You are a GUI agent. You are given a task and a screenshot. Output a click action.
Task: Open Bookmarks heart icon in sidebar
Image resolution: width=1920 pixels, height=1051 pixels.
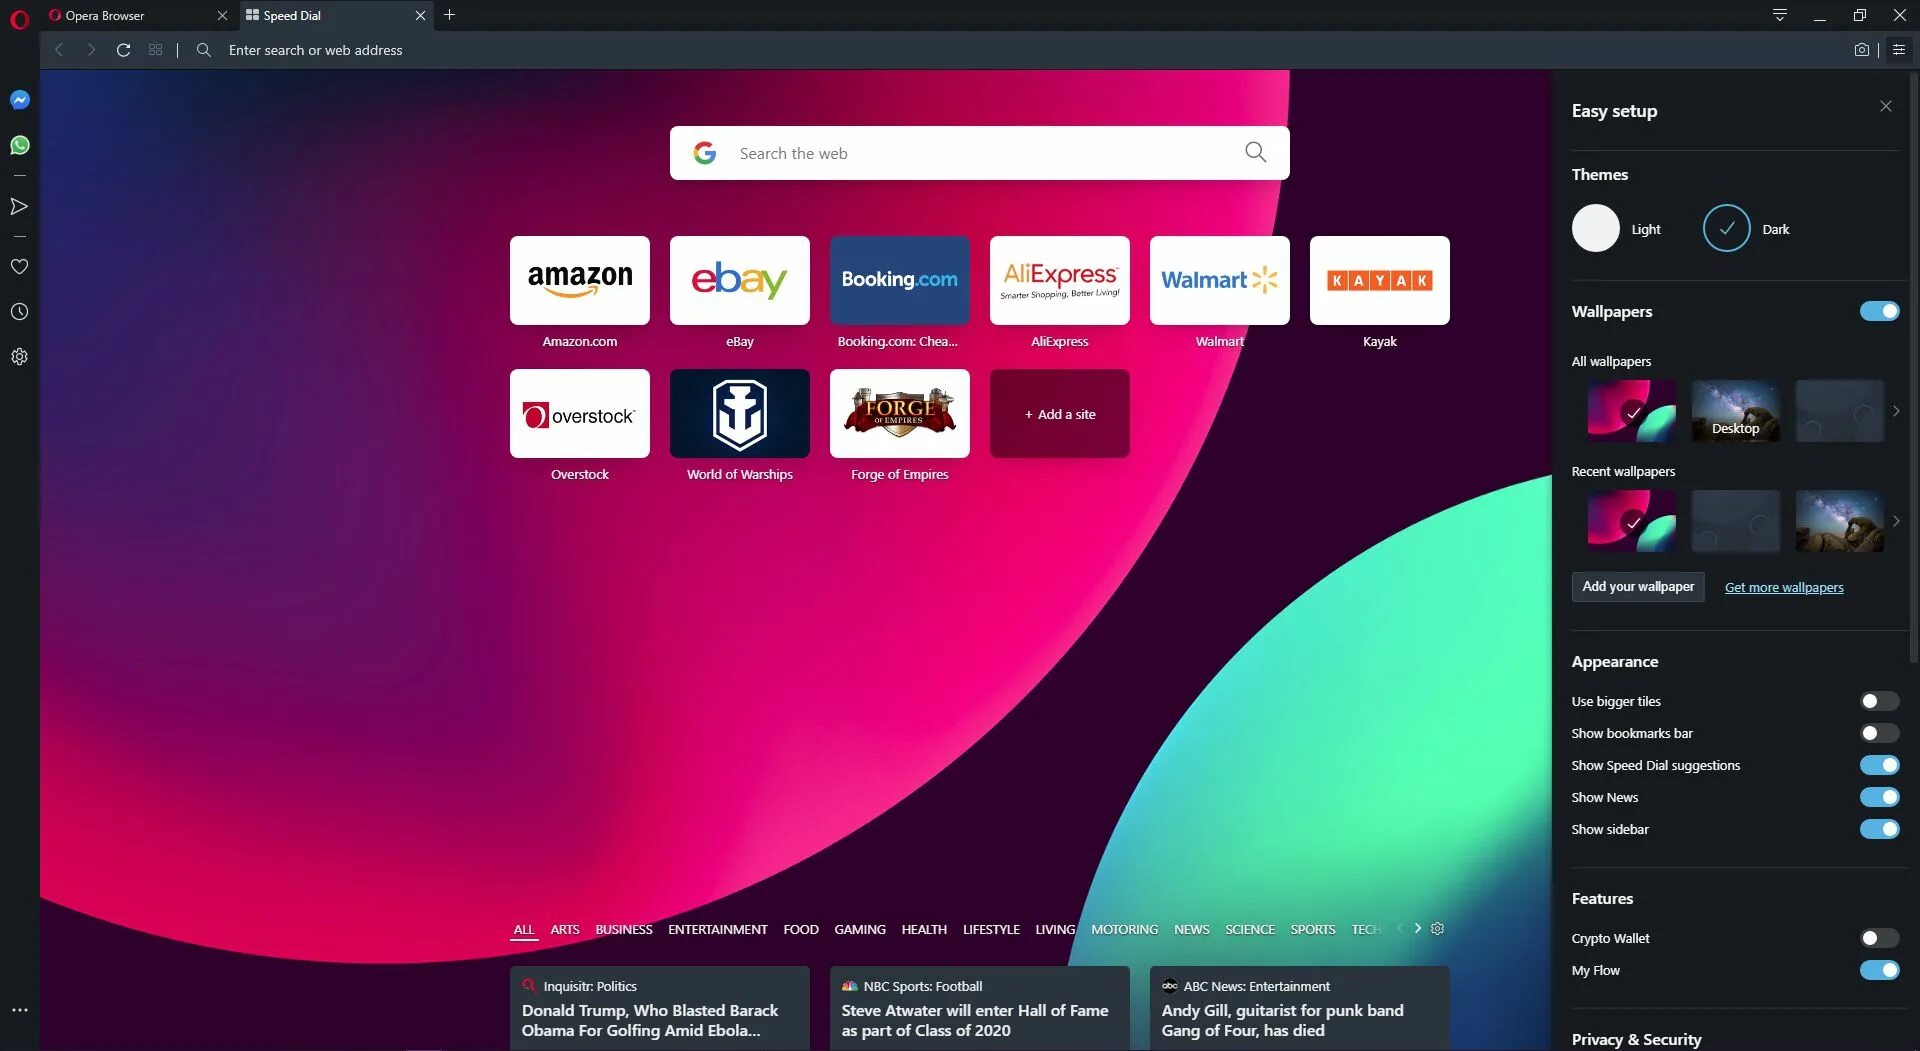(x=19, y=267)
